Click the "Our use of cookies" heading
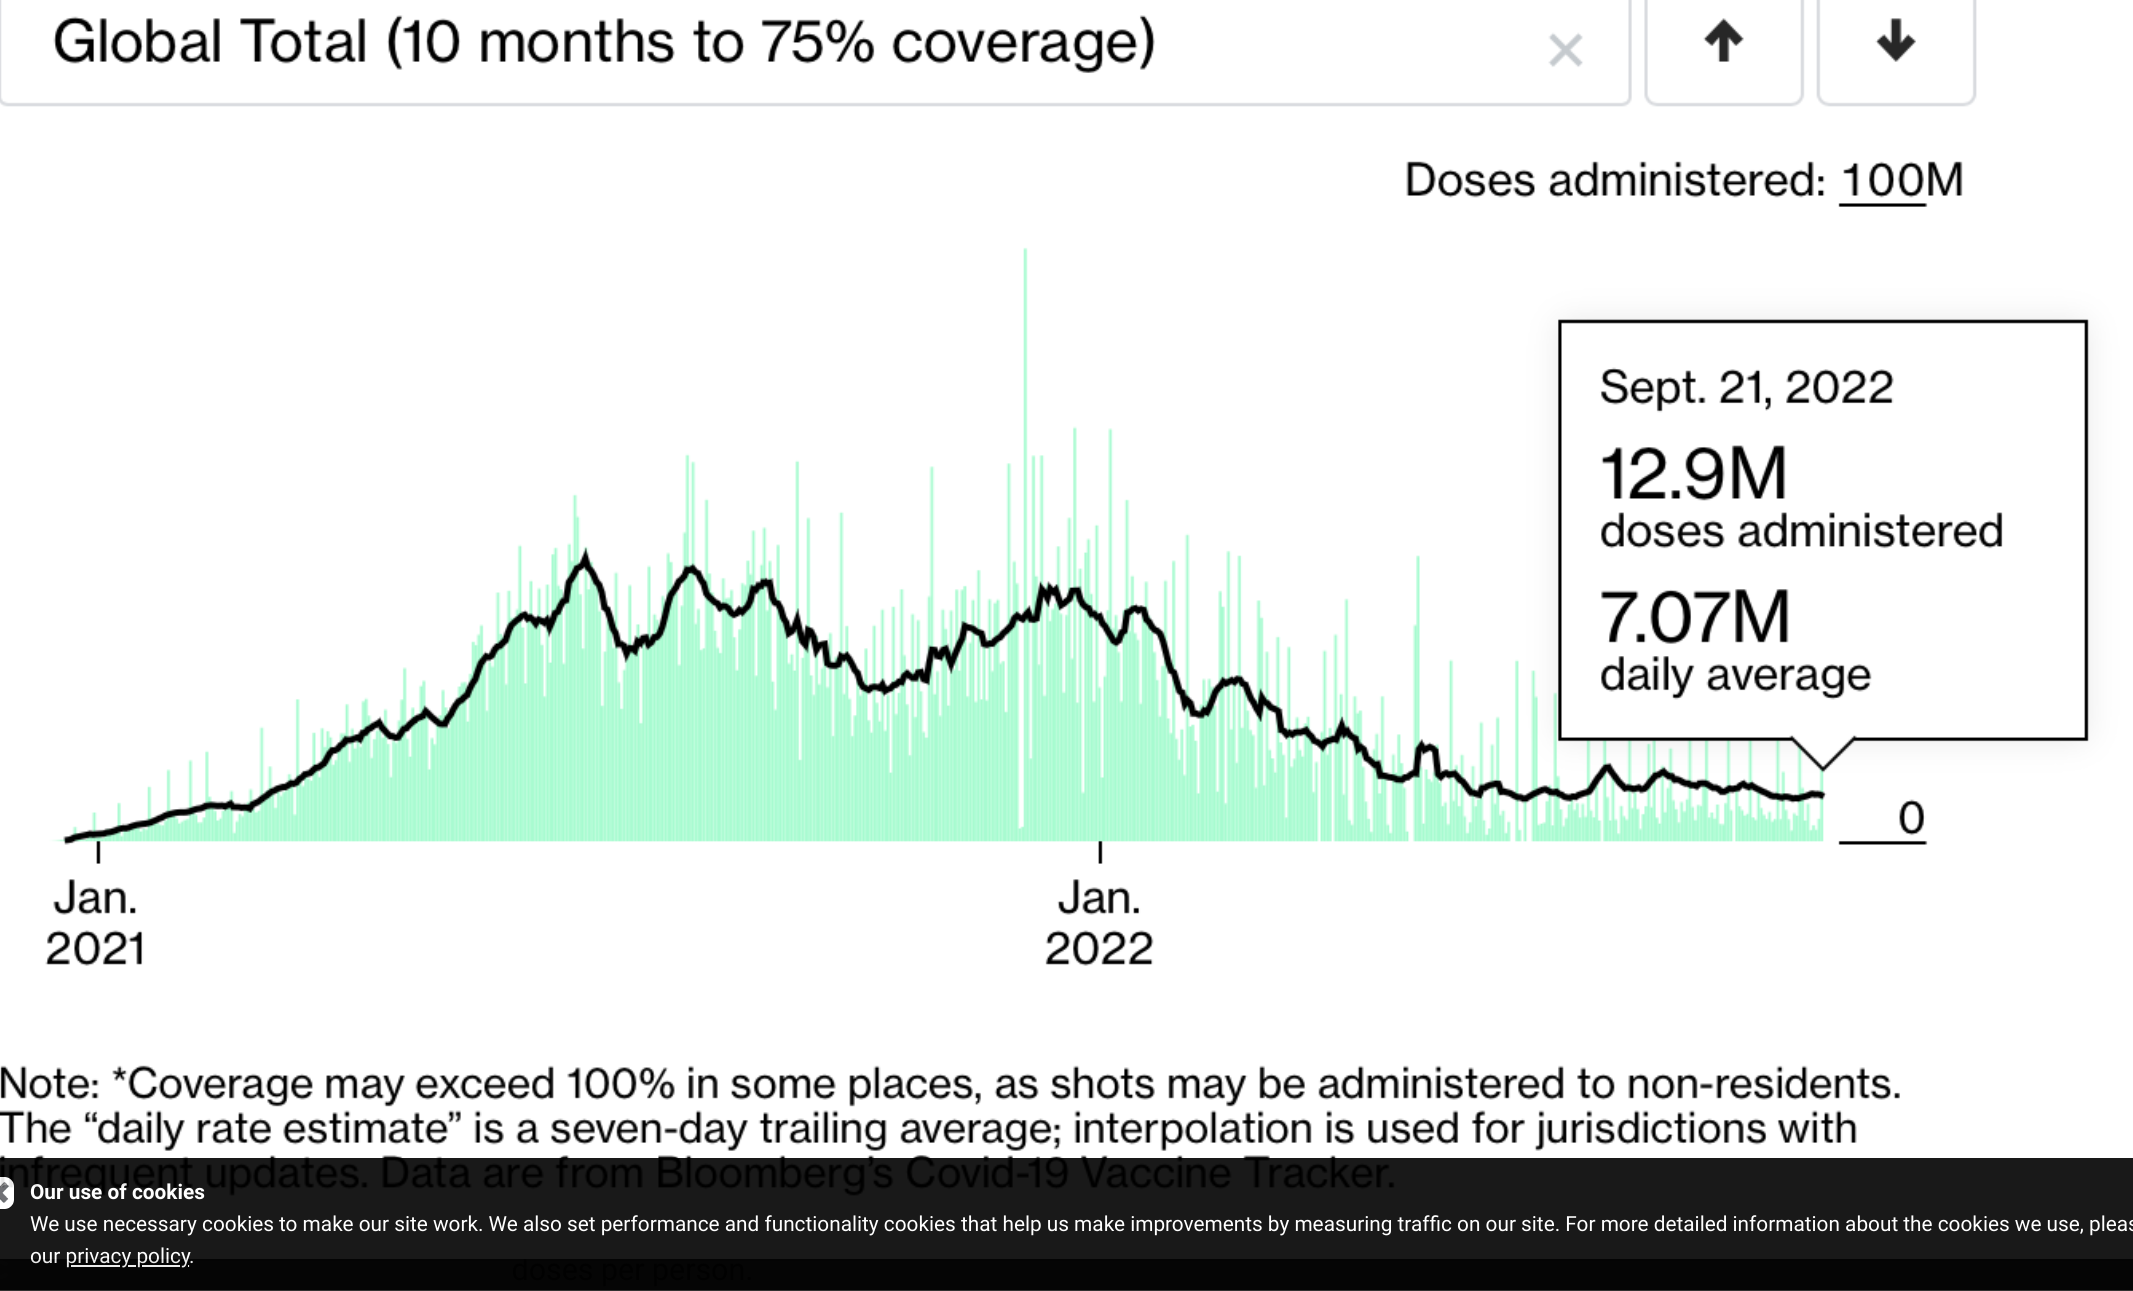 (117, 1192)
